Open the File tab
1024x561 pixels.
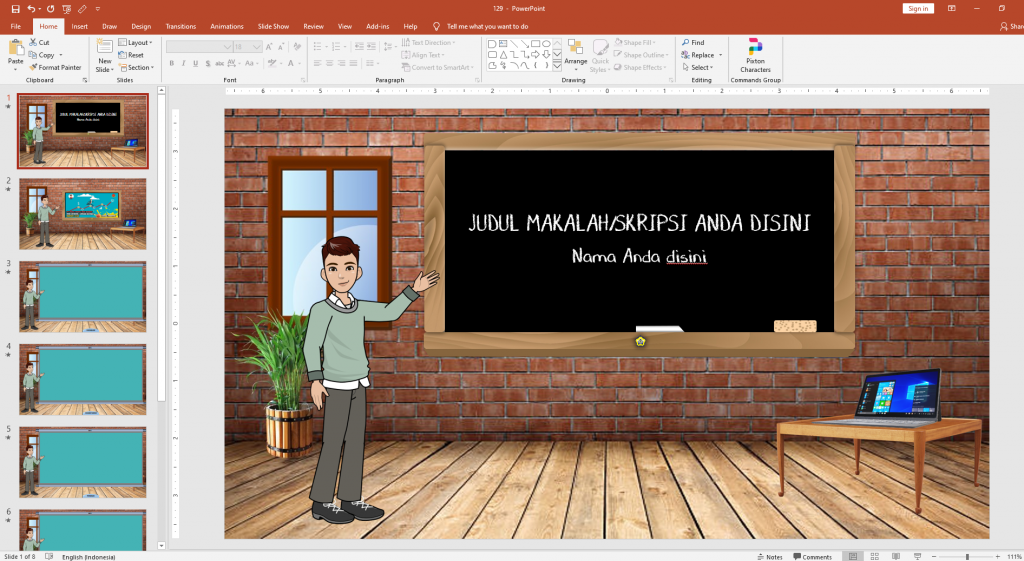16,26
